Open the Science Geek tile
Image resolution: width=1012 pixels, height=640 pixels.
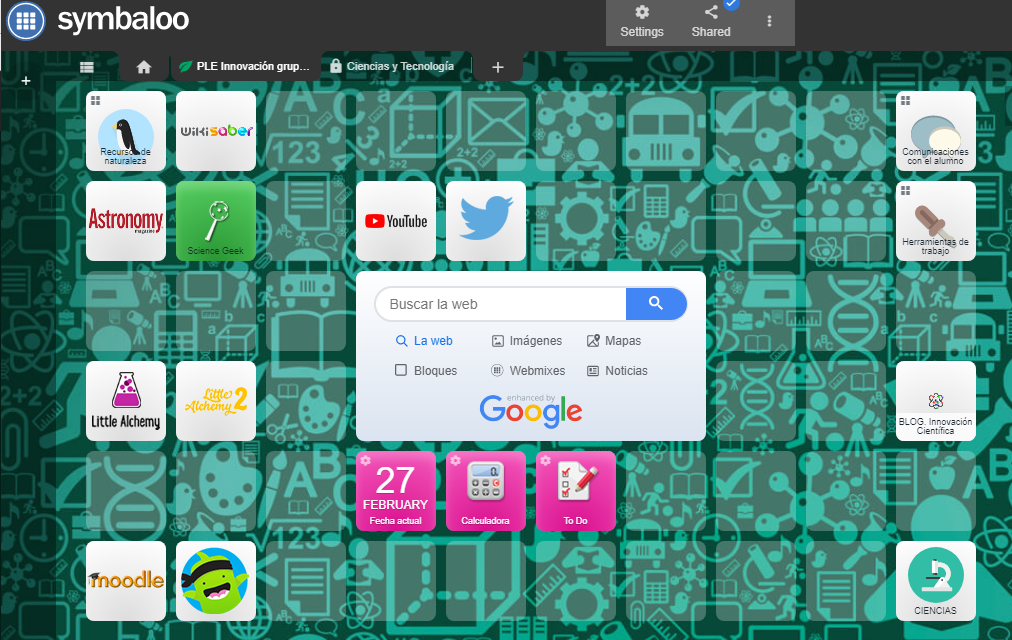(215, 220)
